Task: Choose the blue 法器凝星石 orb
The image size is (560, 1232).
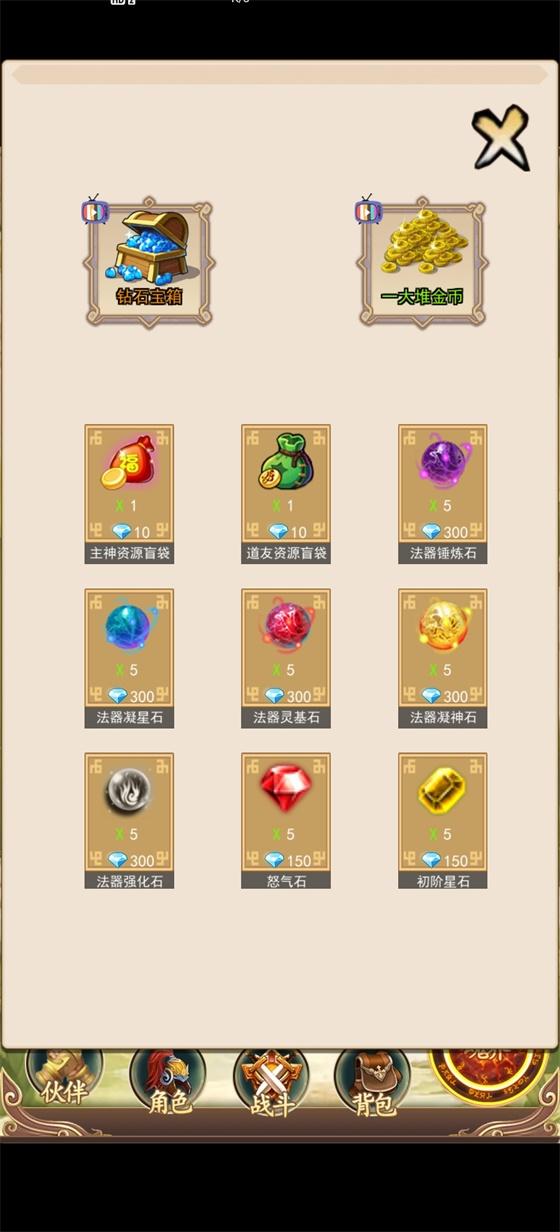Action: pyautogui.click(x=129, y=658)
